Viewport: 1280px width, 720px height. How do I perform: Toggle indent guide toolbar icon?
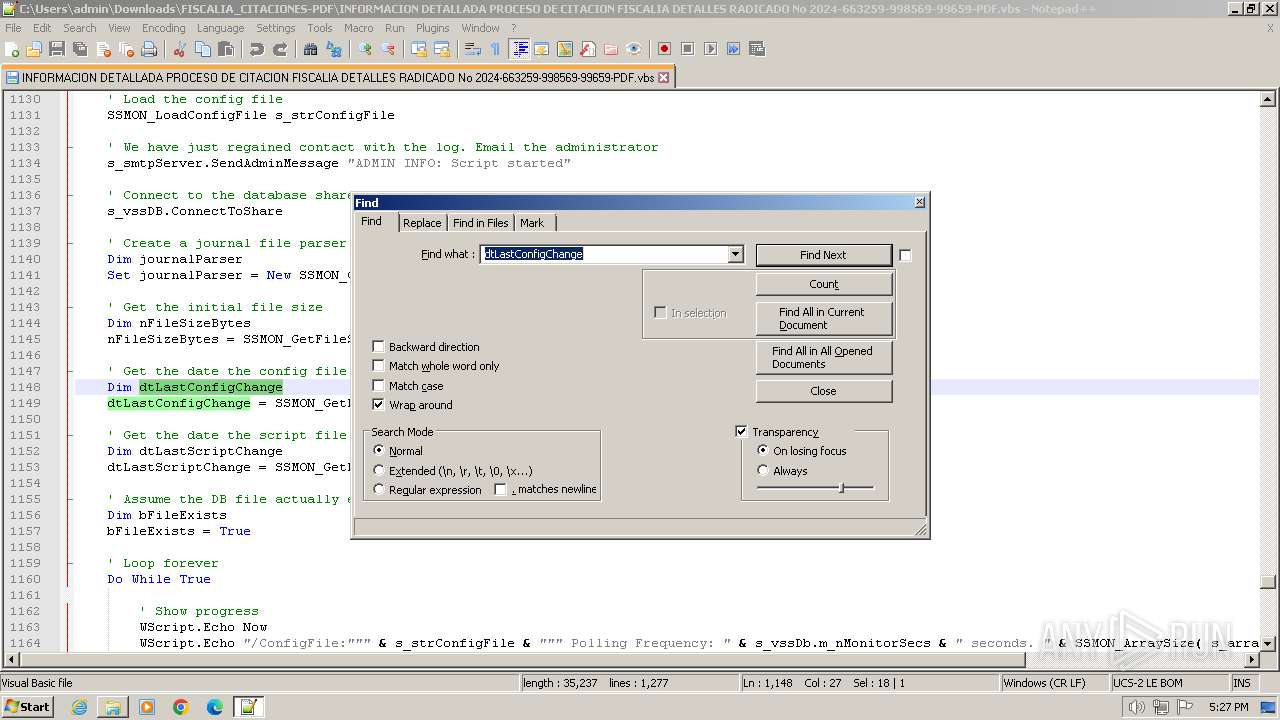click(519, 49)
